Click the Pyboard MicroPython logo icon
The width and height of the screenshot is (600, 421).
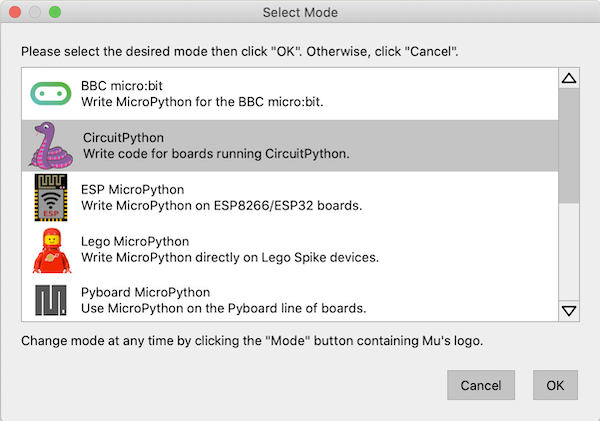(51, 300)
